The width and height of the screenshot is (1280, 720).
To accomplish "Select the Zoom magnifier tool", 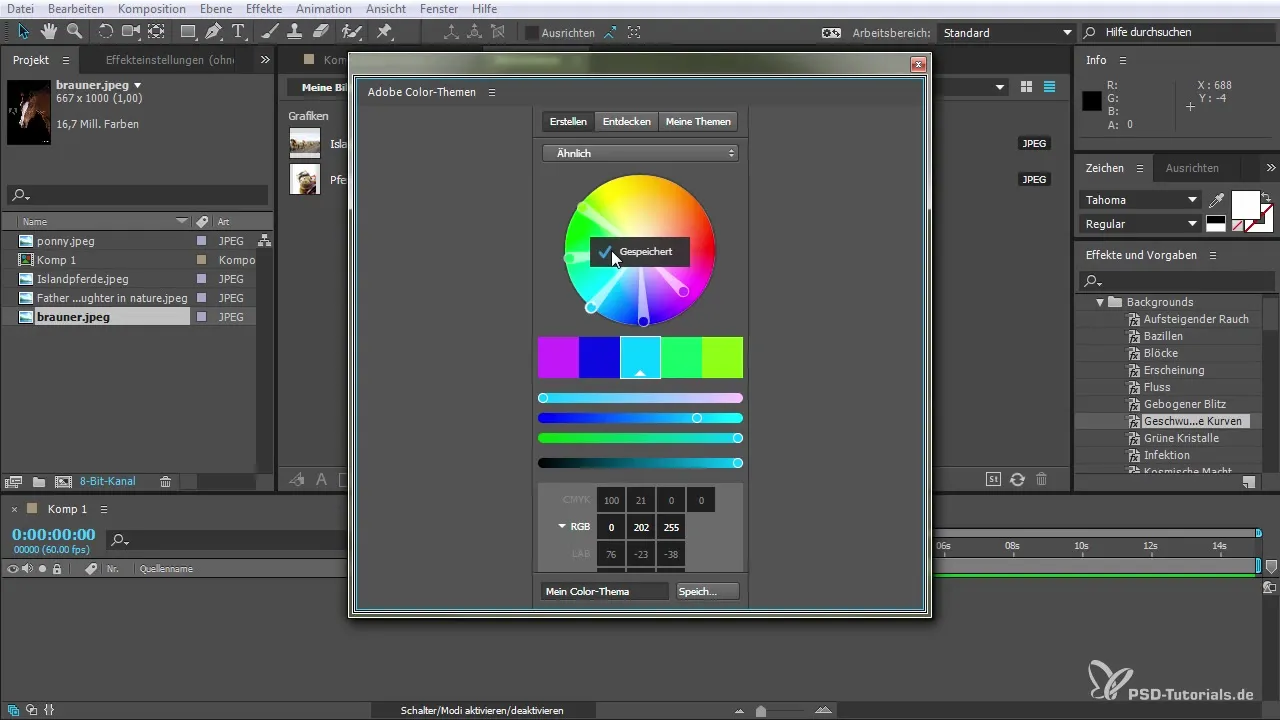I will (x=74, y=32).
